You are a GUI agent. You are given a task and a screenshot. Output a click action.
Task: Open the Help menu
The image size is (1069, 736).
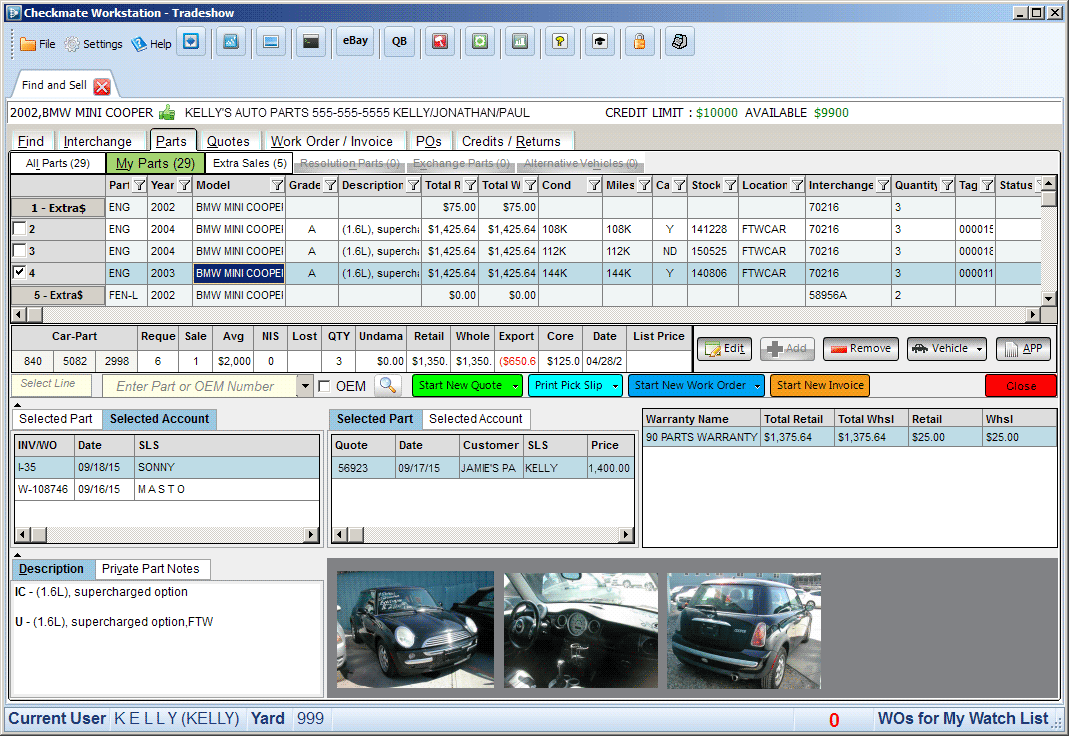click(x=151, y=44)
